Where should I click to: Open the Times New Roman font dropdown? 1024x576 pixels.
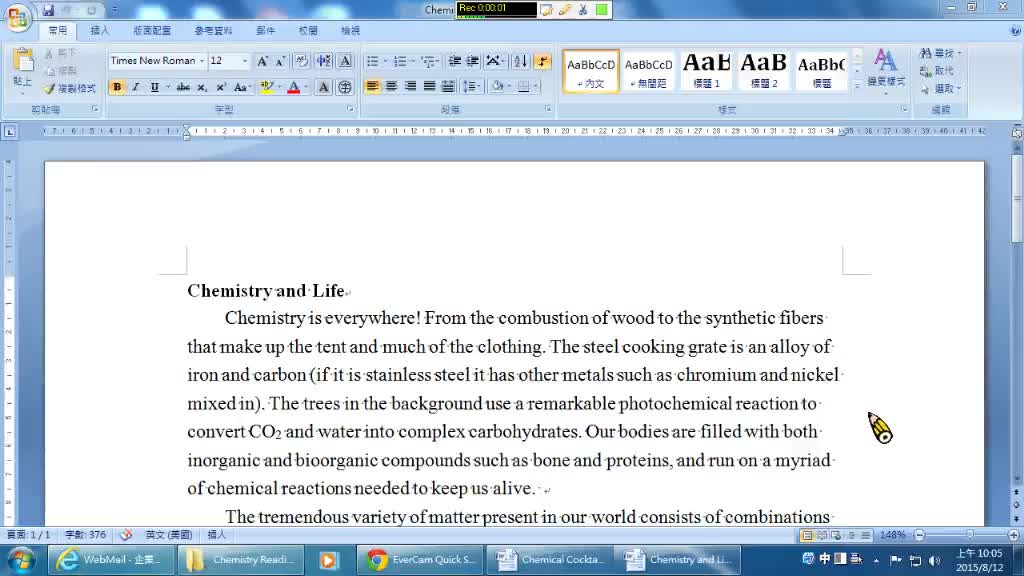pyautogui.click(x=201, y=61)
